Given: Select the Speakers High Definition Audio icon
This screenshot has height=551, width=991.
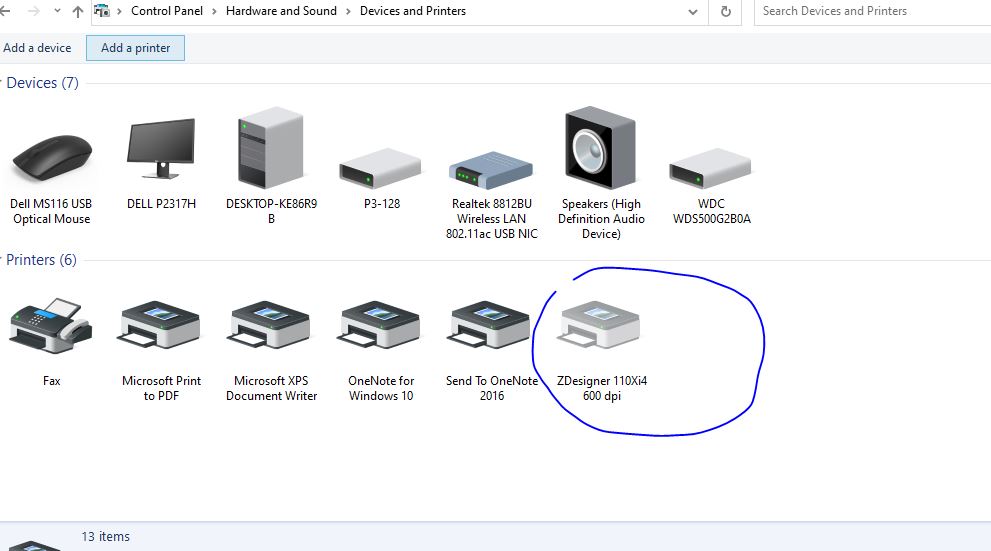Looking at the screenshot, I should click(x=600, y=148).
